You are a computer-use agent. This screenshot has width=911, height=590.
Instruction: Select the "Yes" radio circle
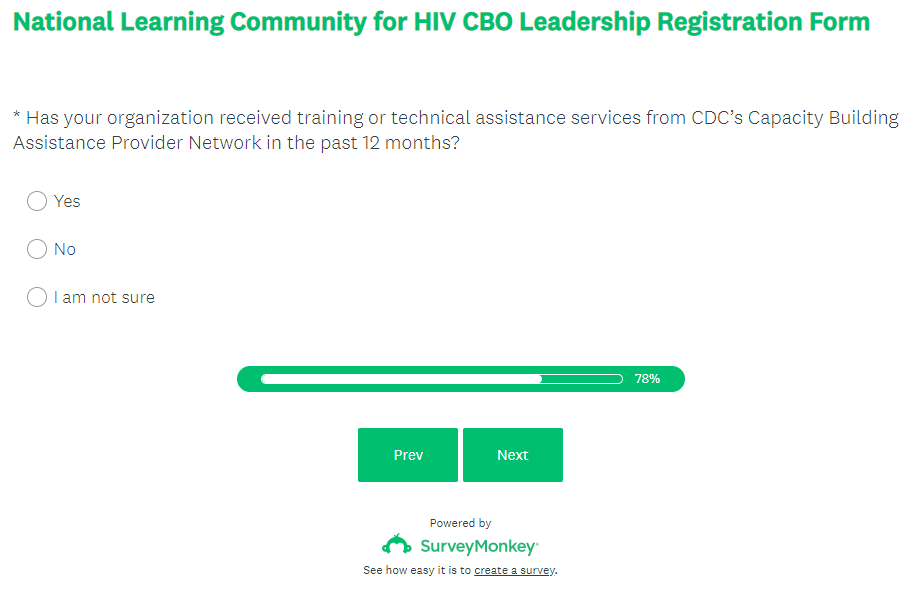37,201
